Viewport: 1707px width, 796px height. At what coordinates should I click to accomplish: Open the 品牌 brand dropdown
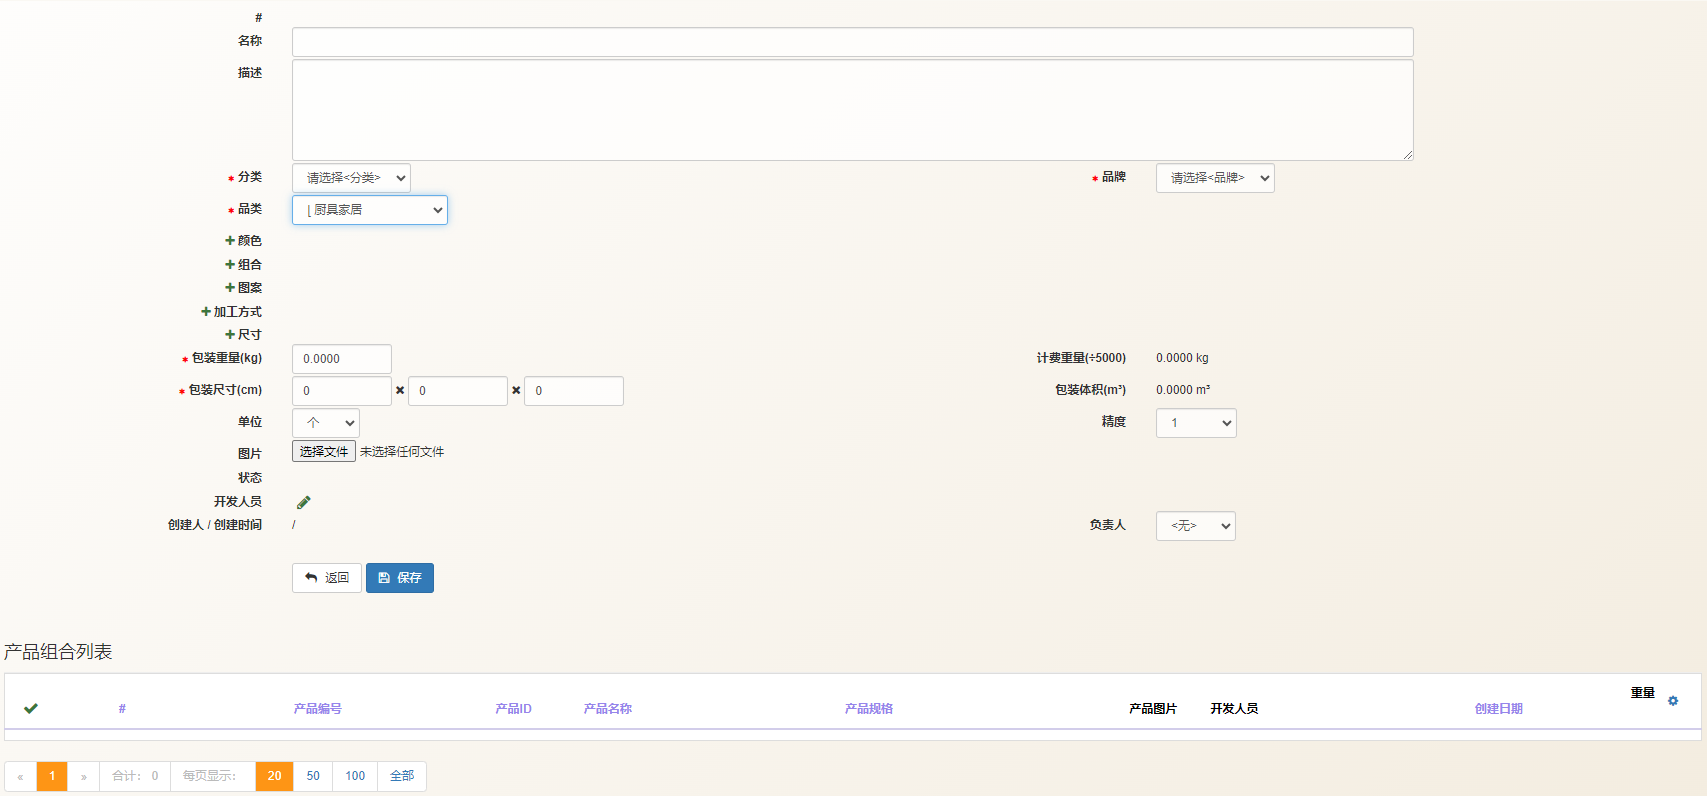[1215, 178]
